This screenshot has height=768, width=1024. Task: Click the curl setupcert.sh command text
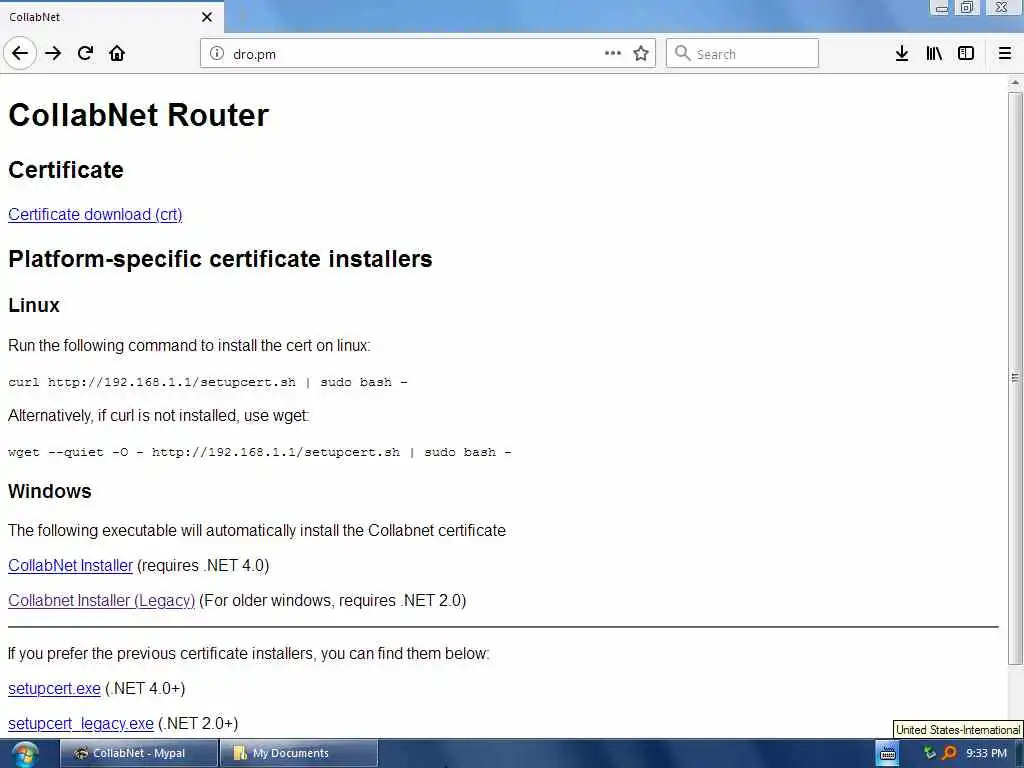click(208, 383)
